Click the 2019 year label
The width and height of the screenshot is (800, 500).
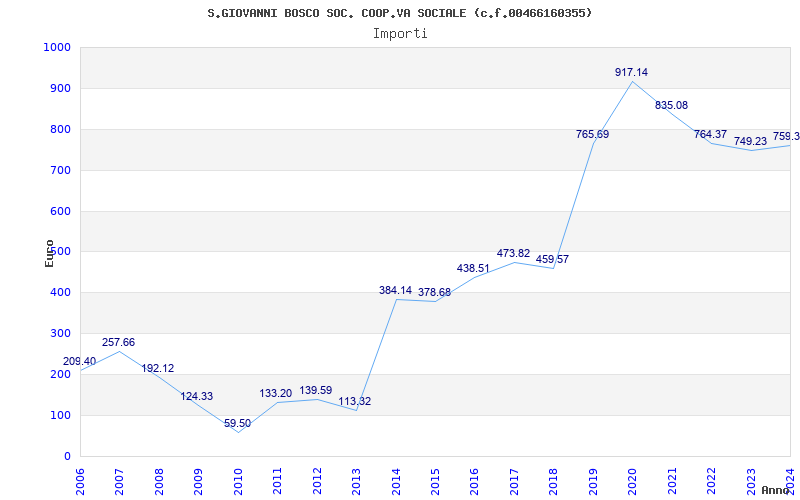click(x=593, y=481)
